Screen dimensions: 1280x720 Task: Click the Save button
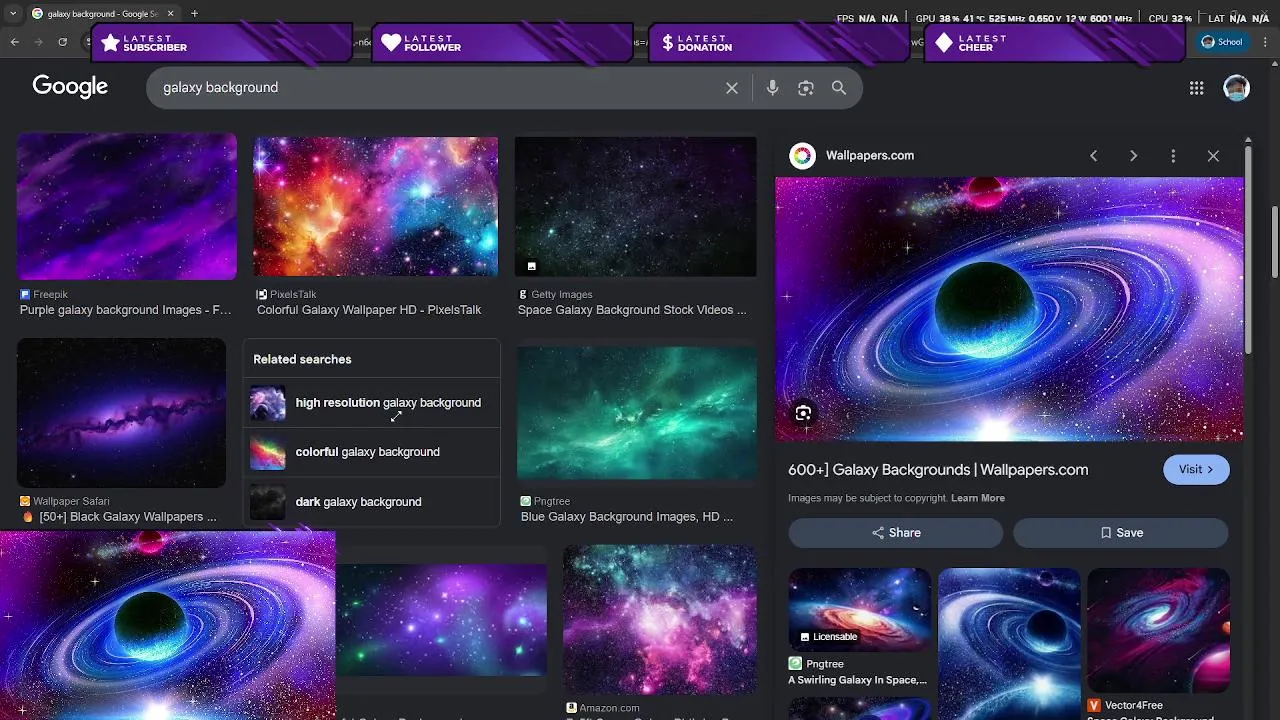click(x=1120, y=533)
